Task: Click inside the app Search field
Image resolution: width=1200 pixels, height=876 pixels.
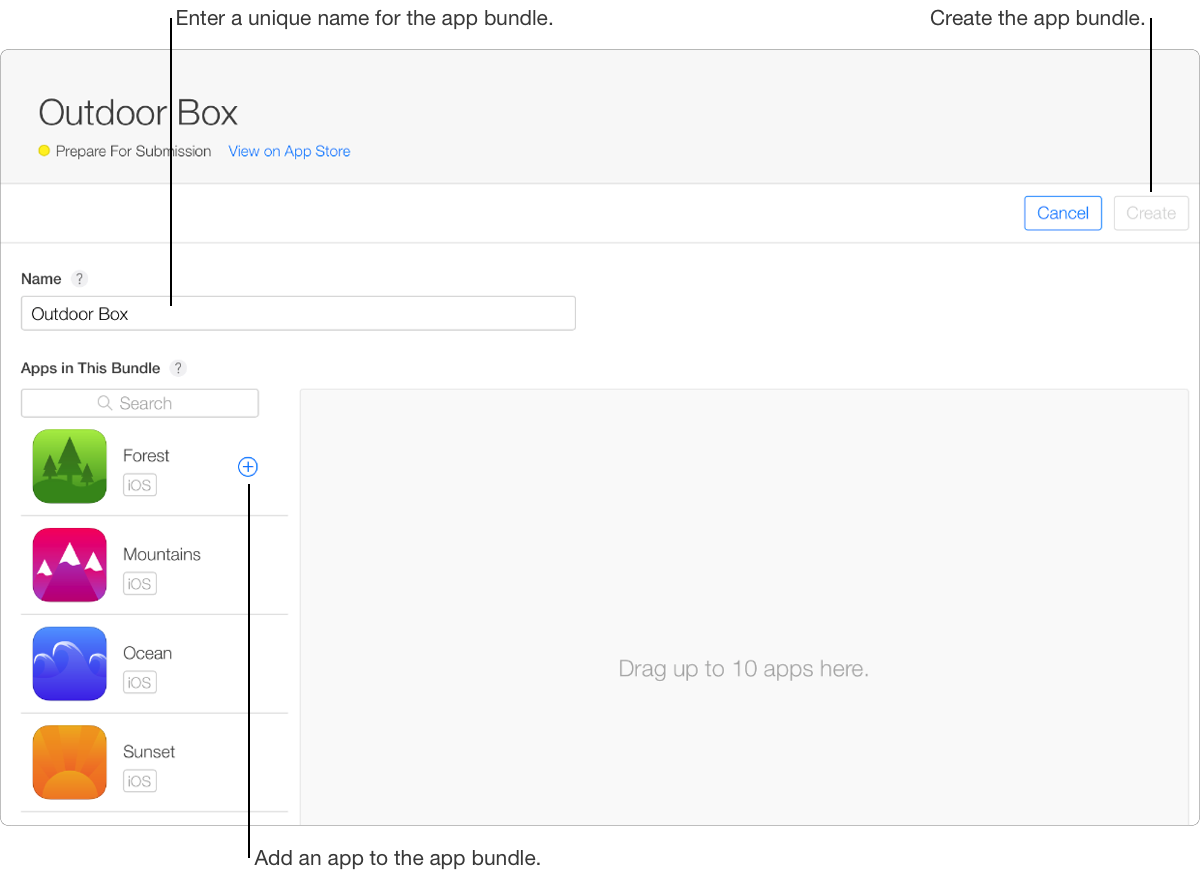Action: click(x=140, y=403)
